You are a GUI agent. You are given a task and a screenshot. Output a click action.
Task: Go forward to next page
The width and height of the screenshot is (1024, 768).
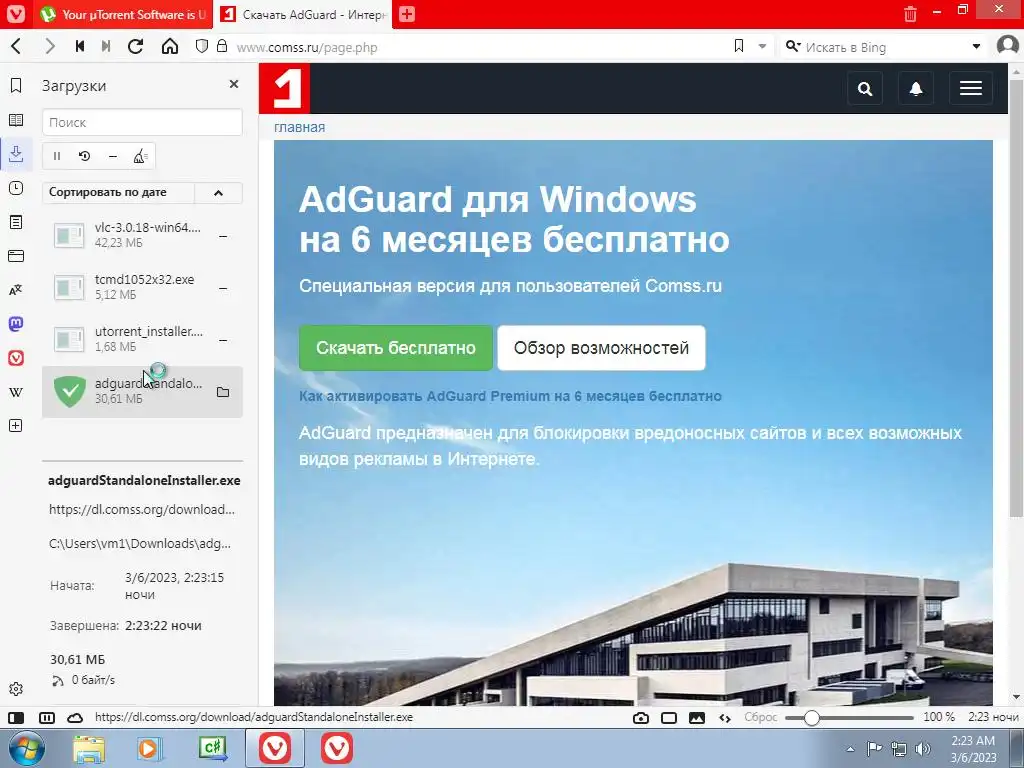pyautogui.click(x=50, y=46)
